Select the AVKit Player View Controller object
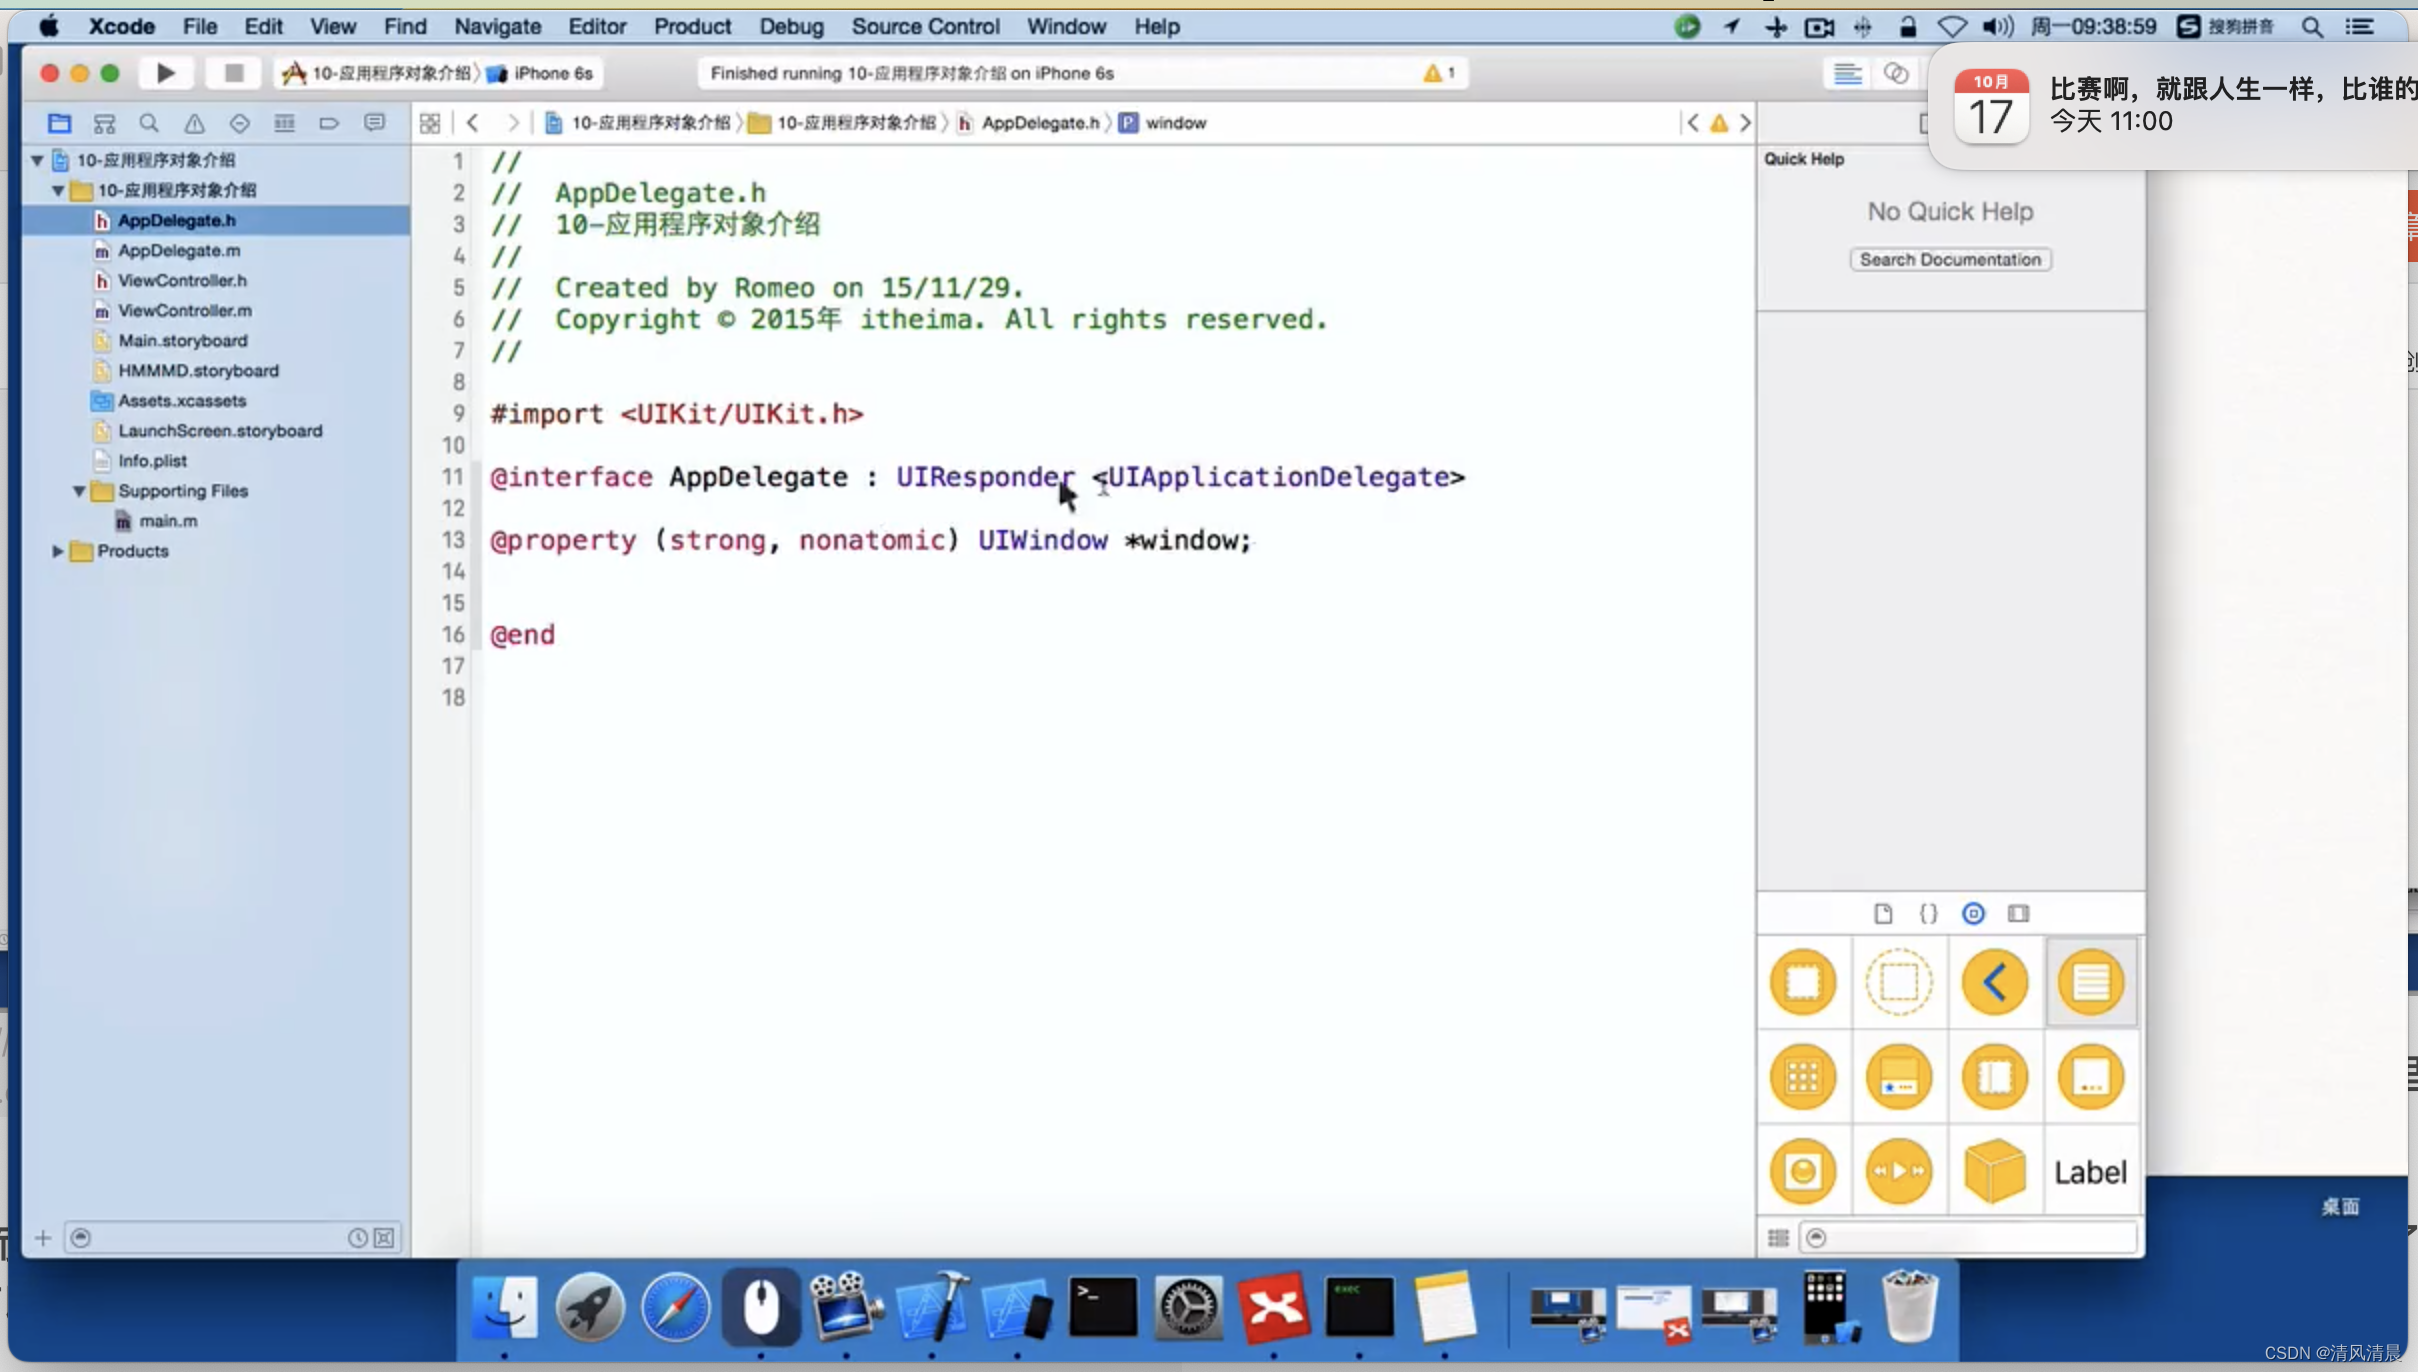Image resolution: width=2418 pixels, height=1372 pixels. click(x=1899, y=1171)
